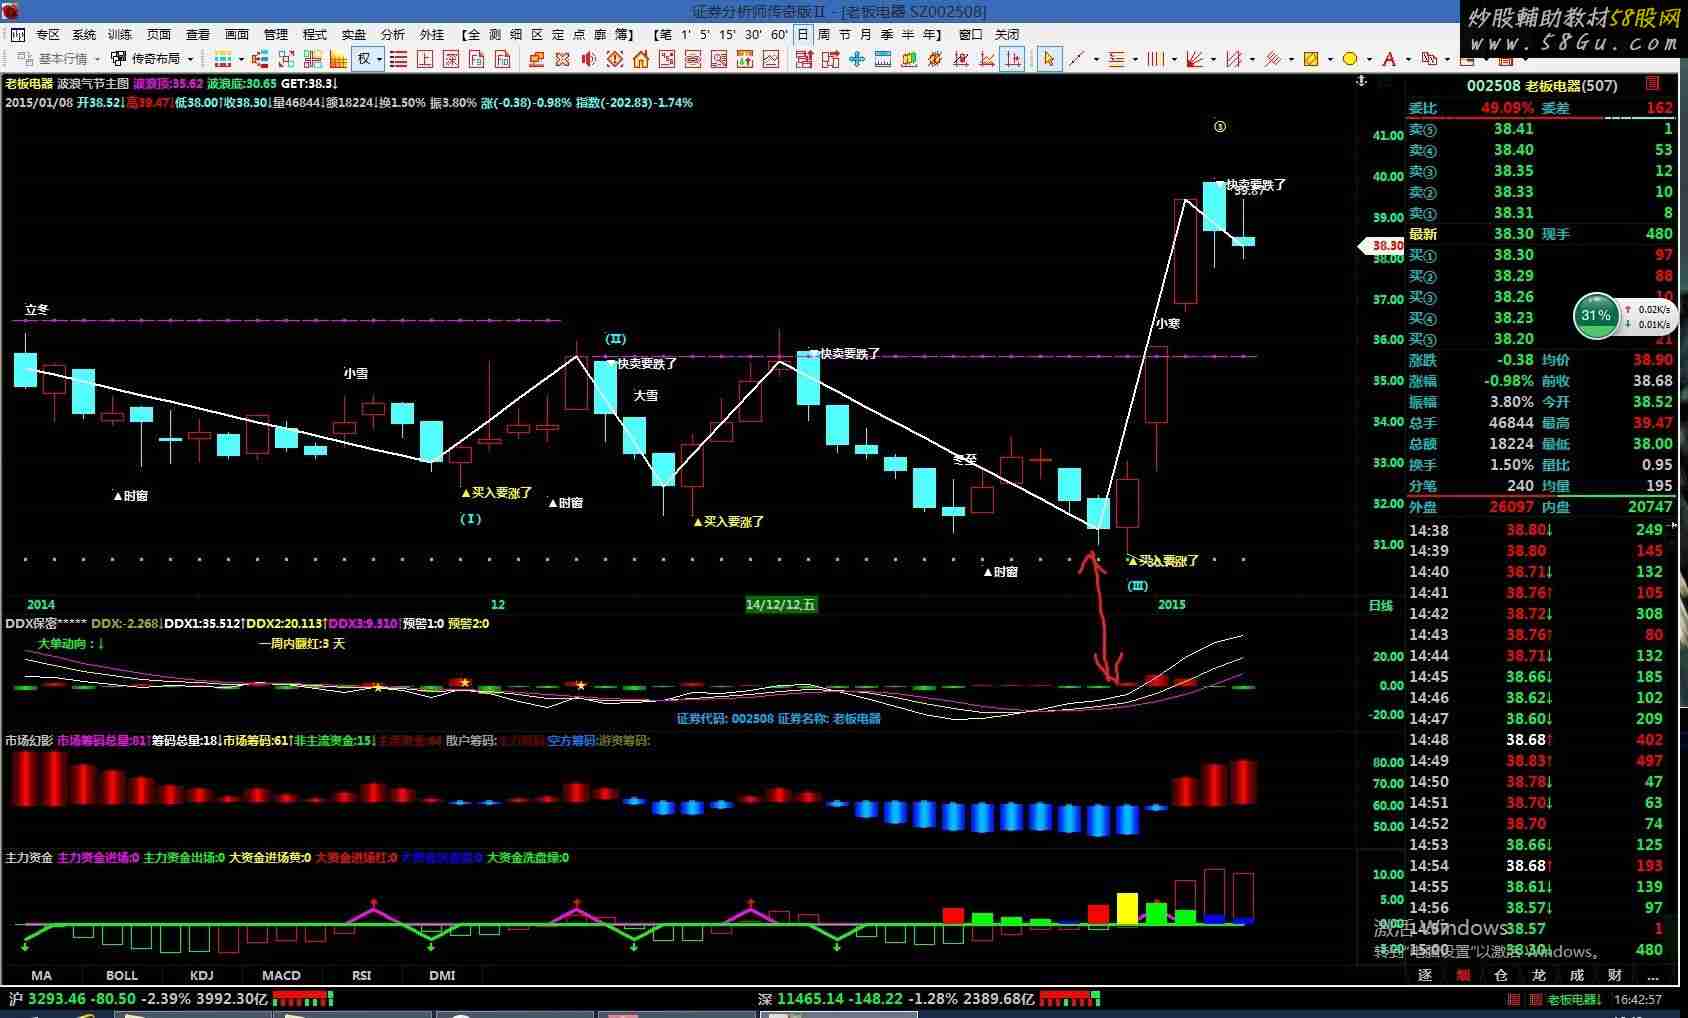Open the 系统 menu
This screenshot has width=1688, height=1018.
pyautogui.click(x=84, y=34)
